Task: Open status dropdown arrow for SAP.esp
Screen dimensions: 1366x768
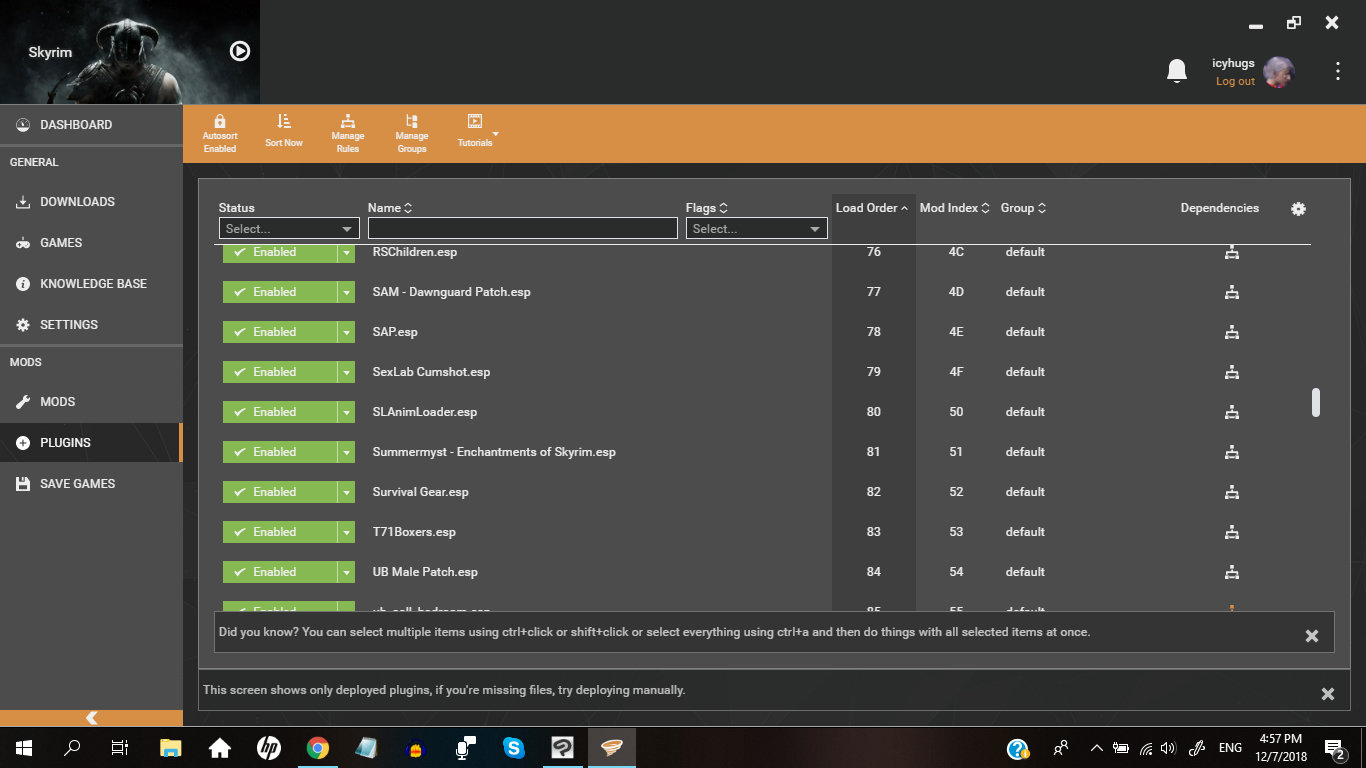Action: 346,332
